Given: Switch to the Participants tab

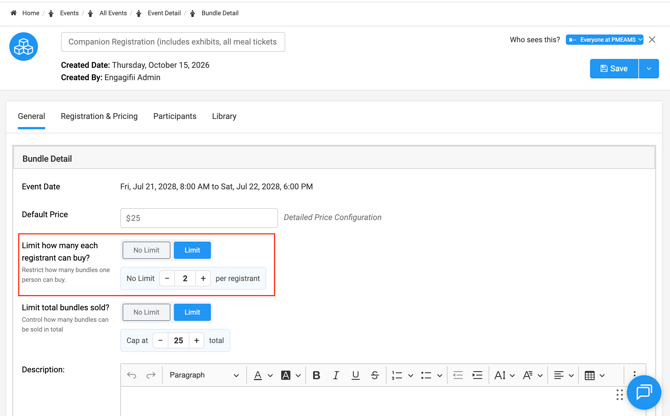Looking at the screenshot, I should (x=175, y=116).
